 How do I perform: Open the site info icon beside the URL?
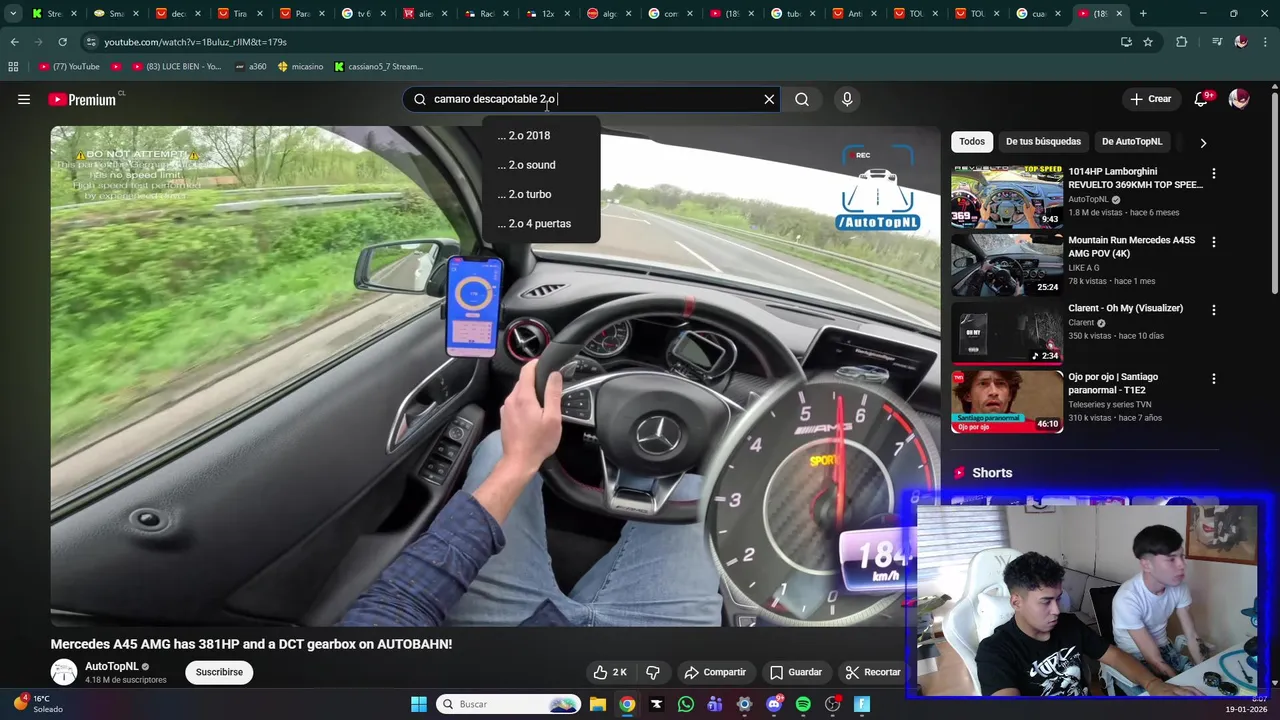pos(91,42)
